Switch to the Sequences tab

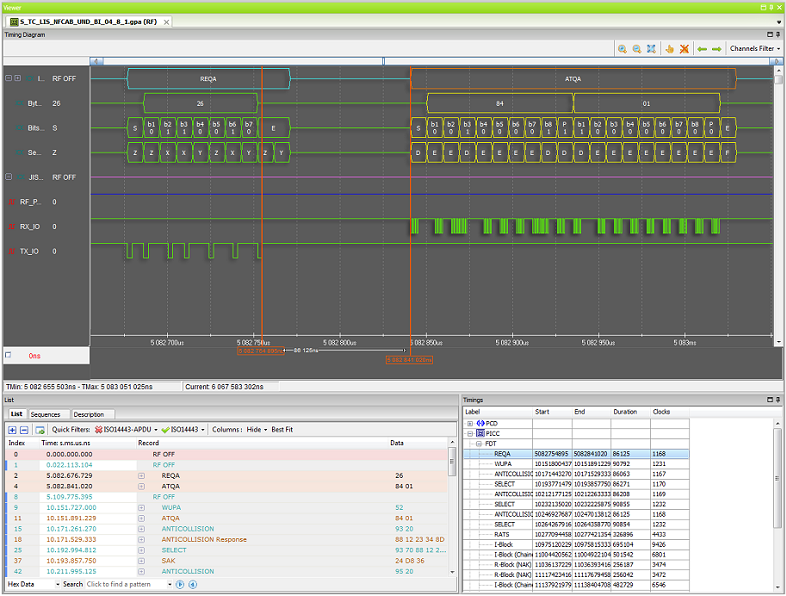point(45,414)
